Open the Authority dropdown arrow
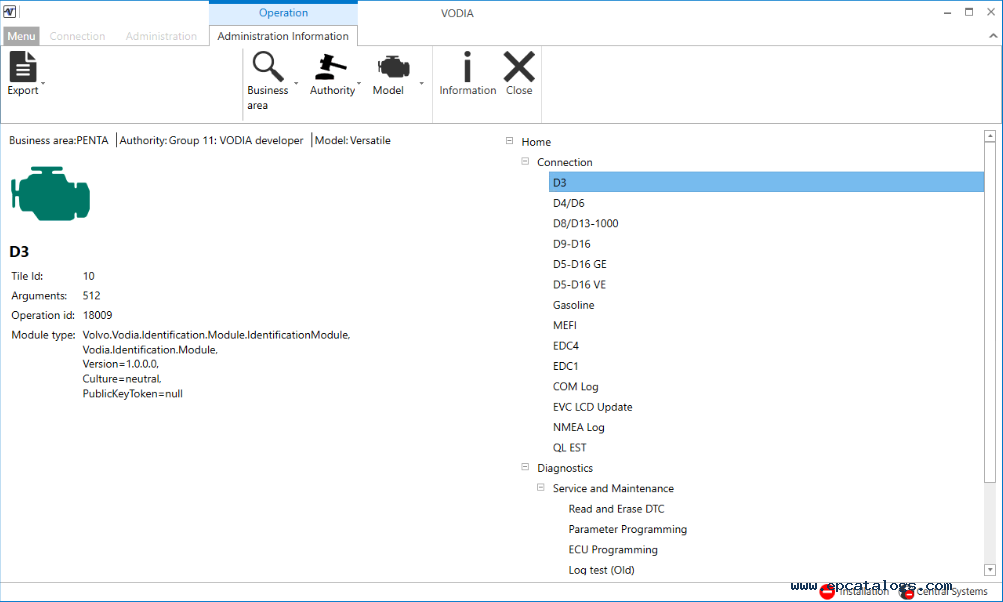 coord(359,84)
